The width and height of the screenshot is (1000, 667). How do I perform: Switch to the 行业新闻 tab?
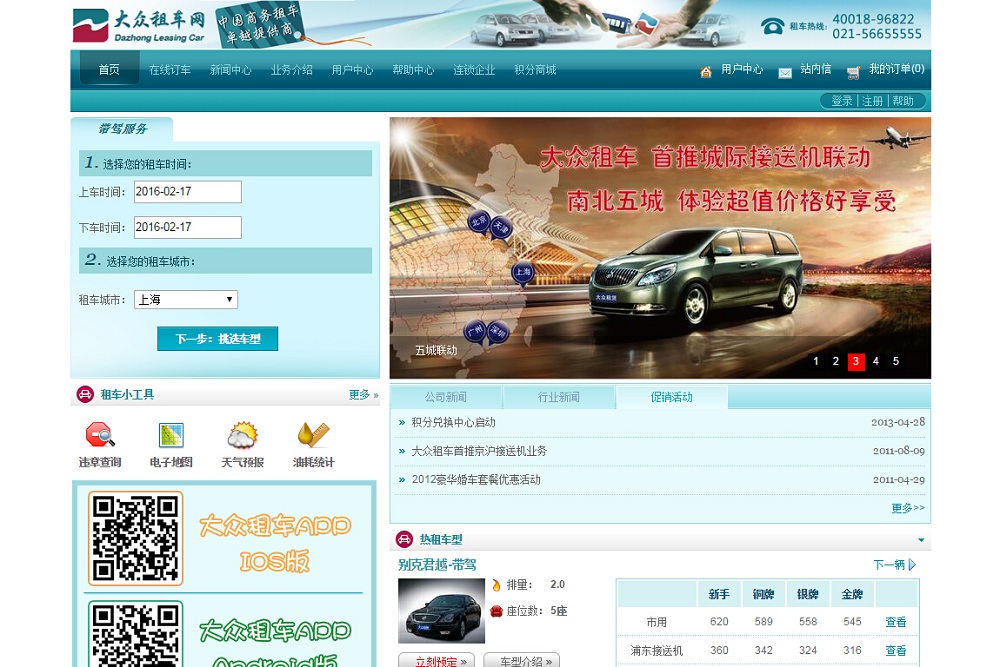(559, 397)
